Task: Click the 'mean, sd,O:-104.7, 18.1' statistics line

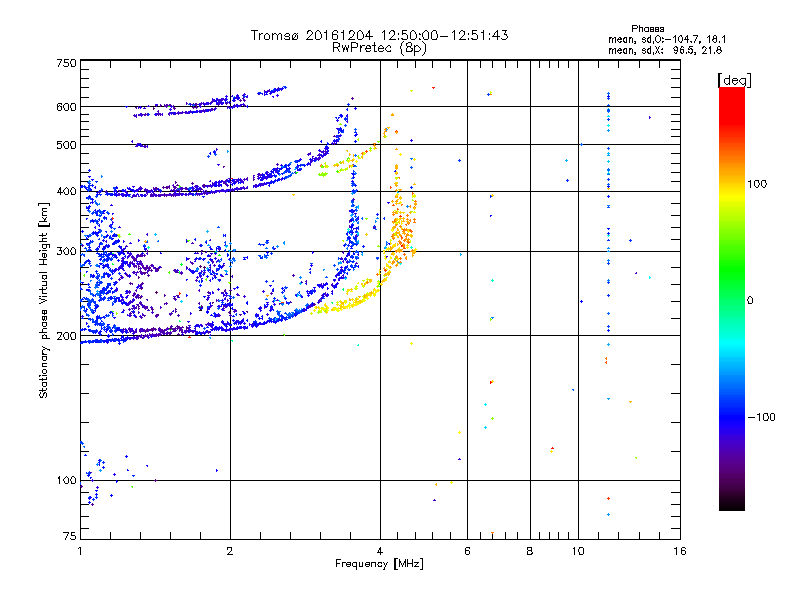Action: click(x=667, y=39)
